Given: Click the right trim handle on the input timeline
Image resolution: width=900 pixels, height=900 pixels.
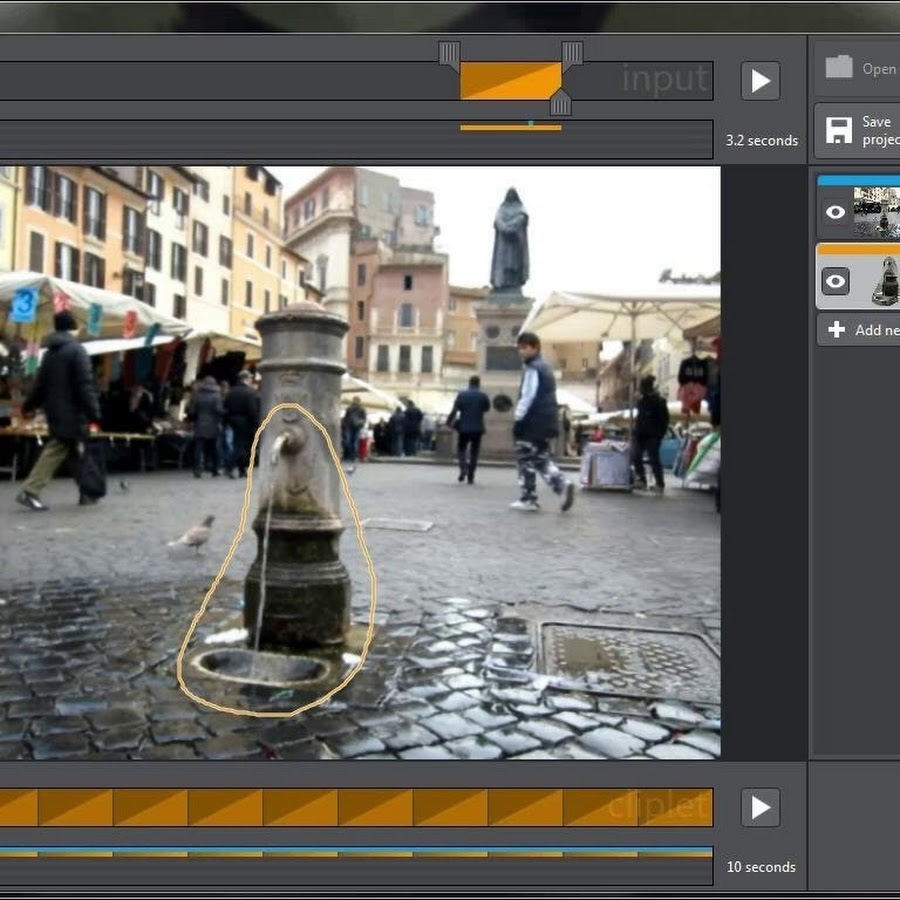Looking at the screenshot, I should (x=572, y=53).
